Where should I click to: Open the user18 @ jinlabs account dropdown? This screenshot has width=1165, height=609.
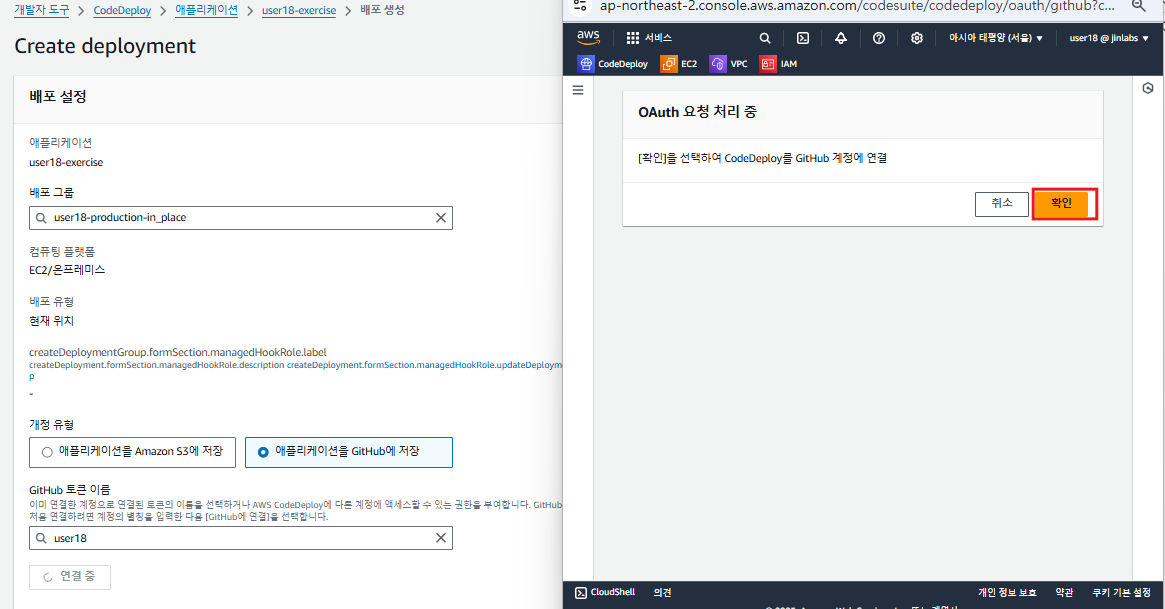pyautogui.click(x=1109, y=38)
